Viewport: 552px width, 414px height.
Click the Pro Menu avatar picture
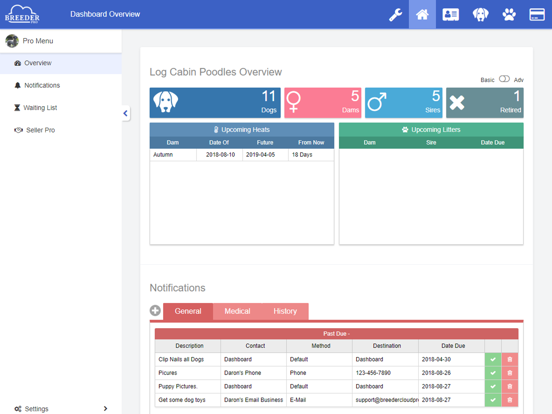12,41
